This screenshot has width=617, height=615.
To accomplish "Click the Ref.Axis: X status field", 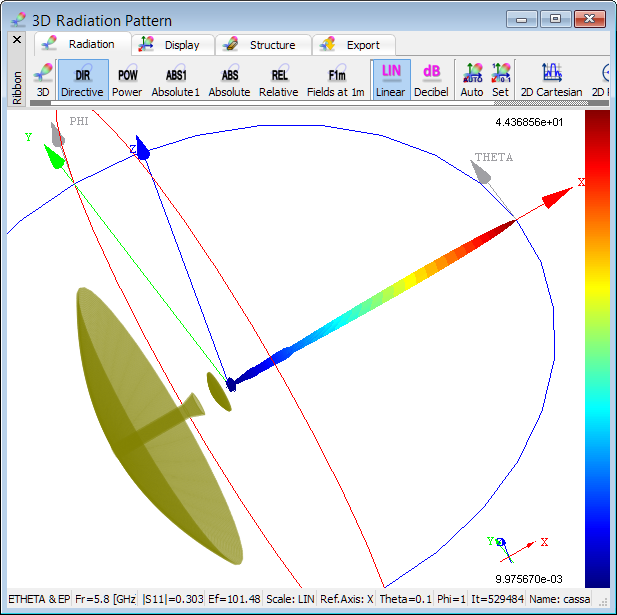I will click(x=346, y=598).
